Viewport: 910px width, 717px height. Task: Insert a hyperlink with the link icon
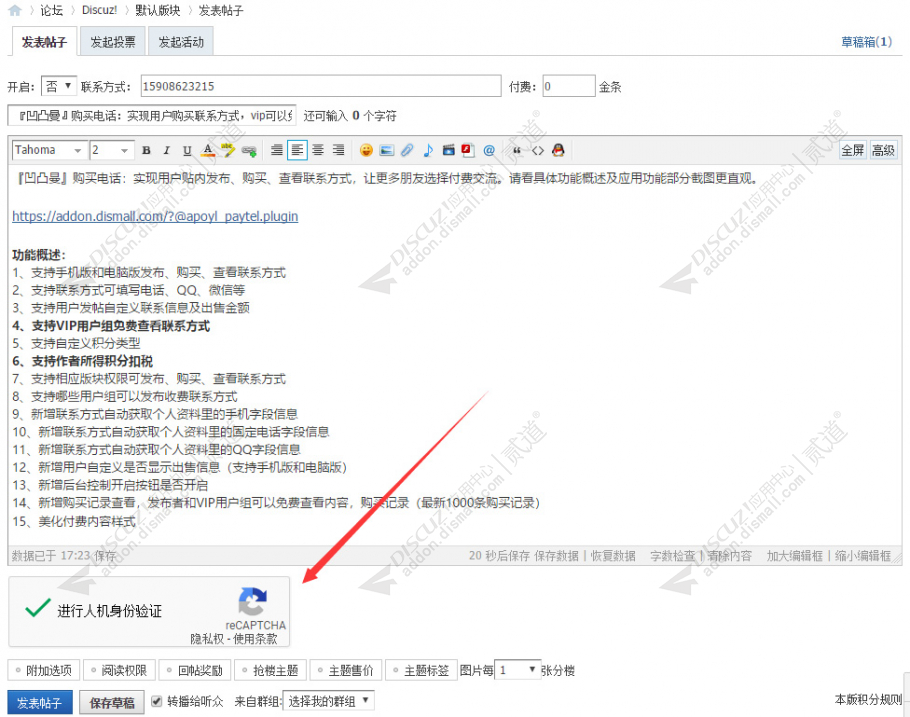click(249, 150)
